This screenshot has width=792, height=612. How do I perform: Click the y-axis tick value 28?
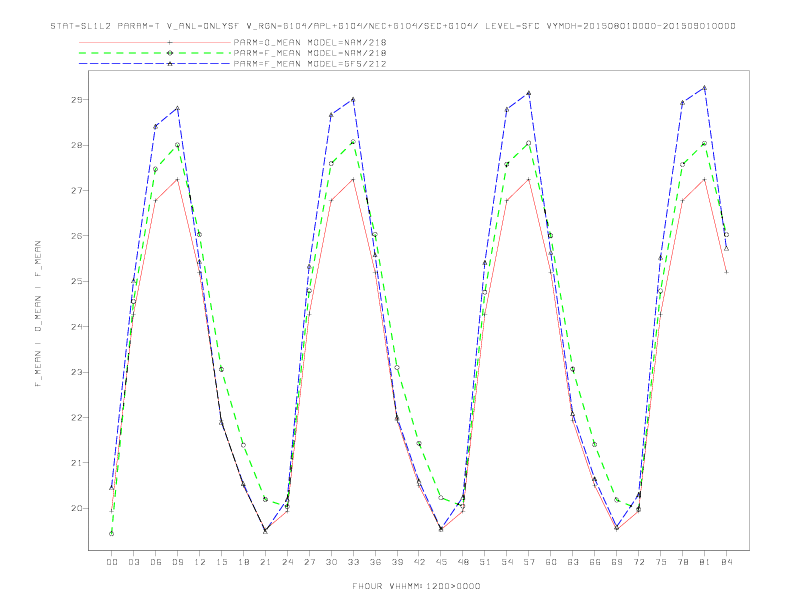pyautogui.click(x=77, y=145)
